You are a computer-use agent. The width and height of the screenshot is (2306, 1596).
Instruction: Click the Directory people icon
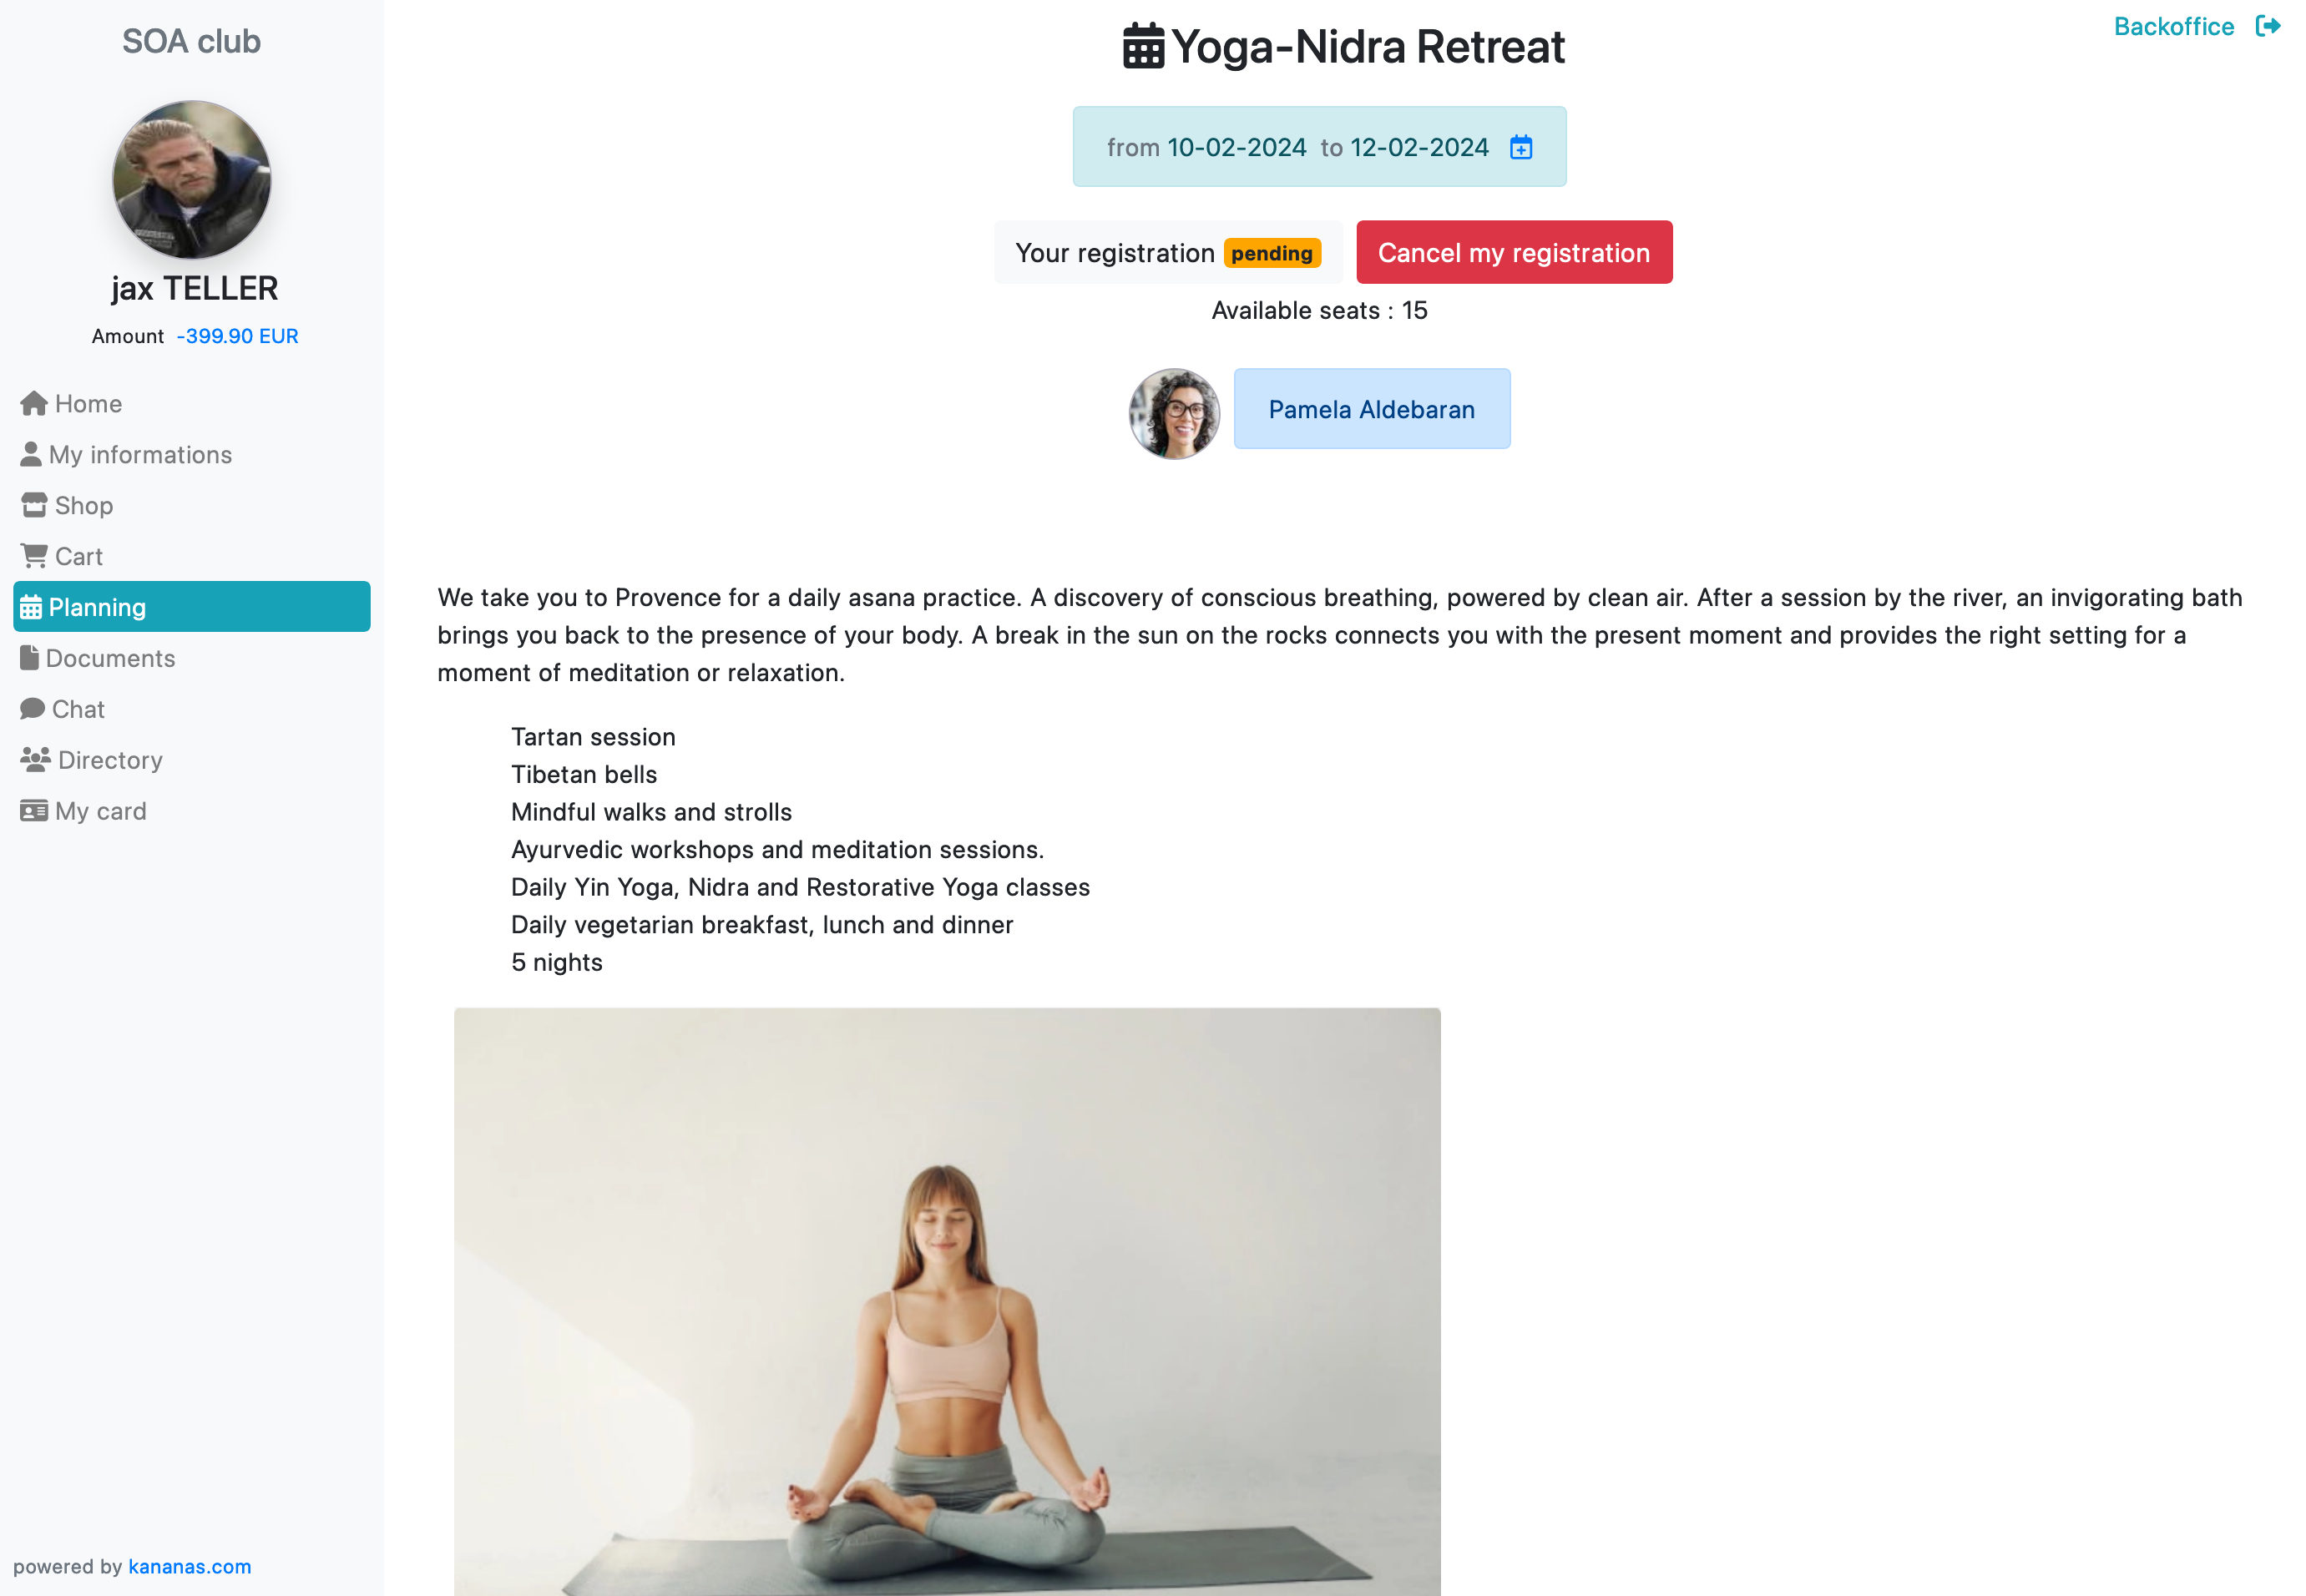click(35, 759)
